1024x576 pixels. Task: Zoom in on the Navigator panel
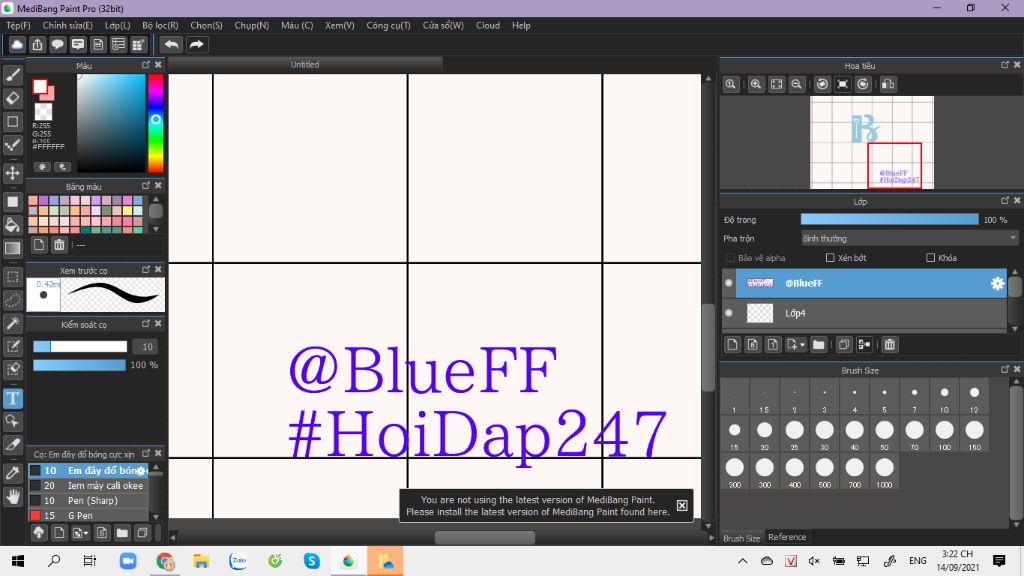tap(756, 84)
